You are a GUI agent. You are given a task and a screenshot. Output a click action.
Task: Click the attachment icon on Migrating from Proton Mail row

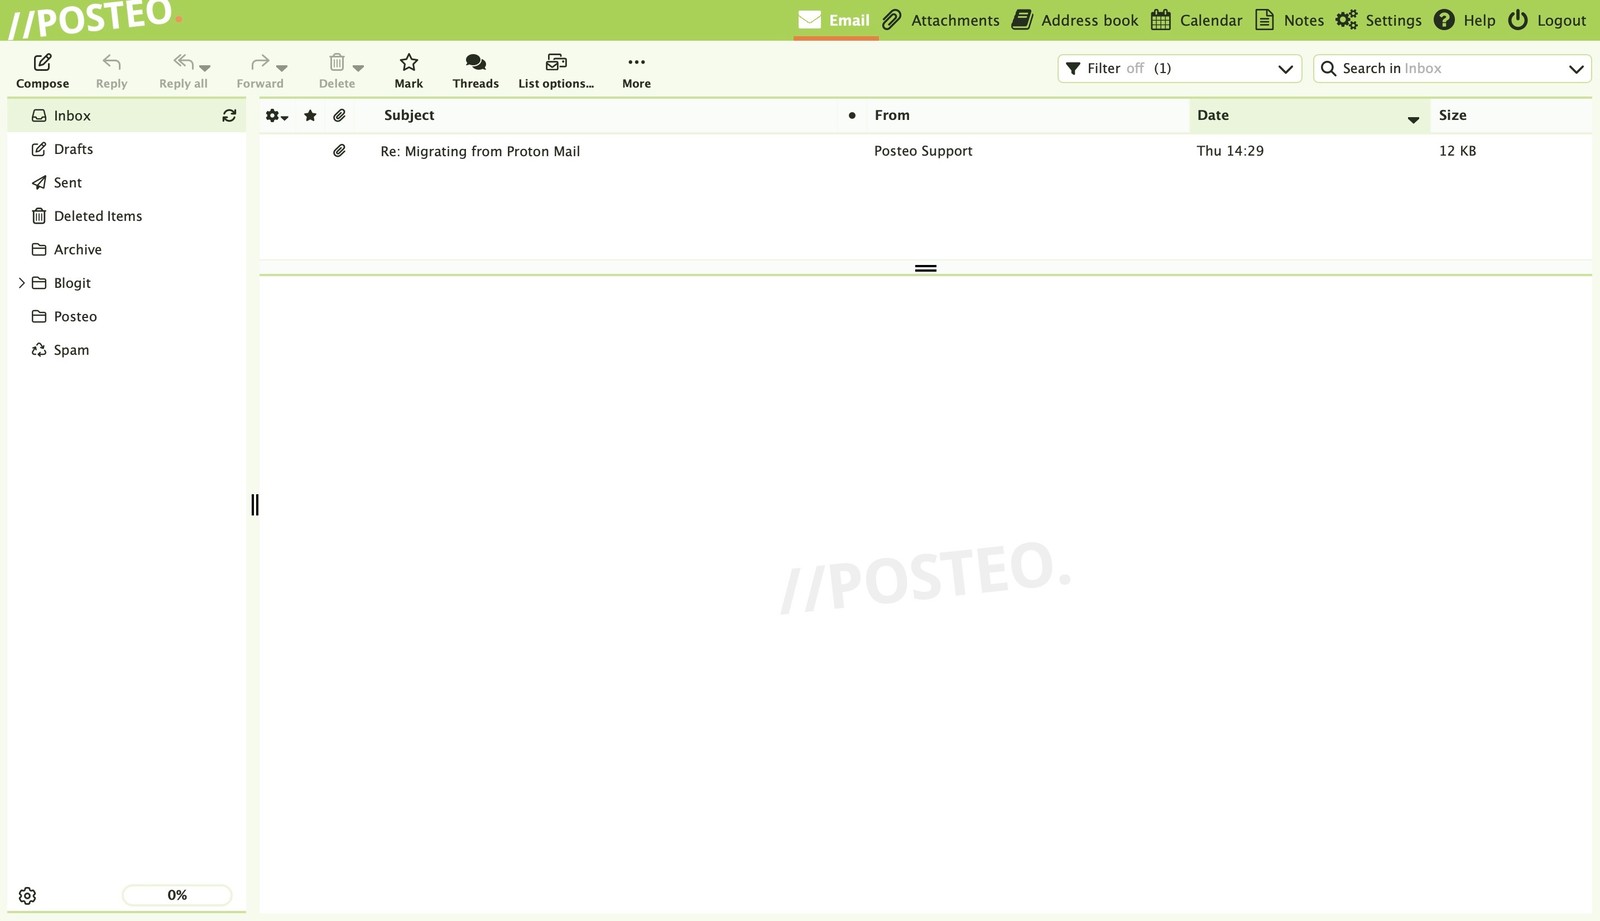click(x=340, y=151)
